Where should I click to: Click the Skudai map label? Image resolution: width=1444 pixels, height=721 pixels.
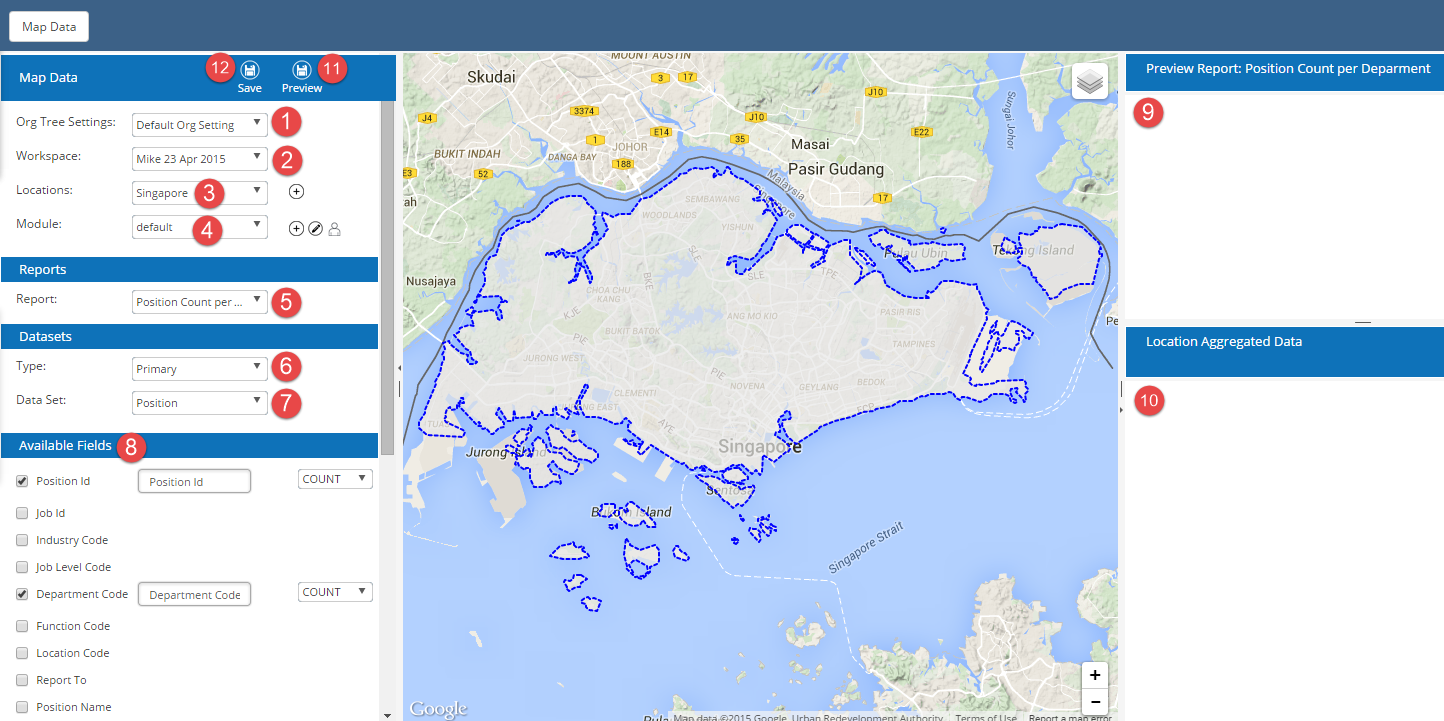pos(491,76)
